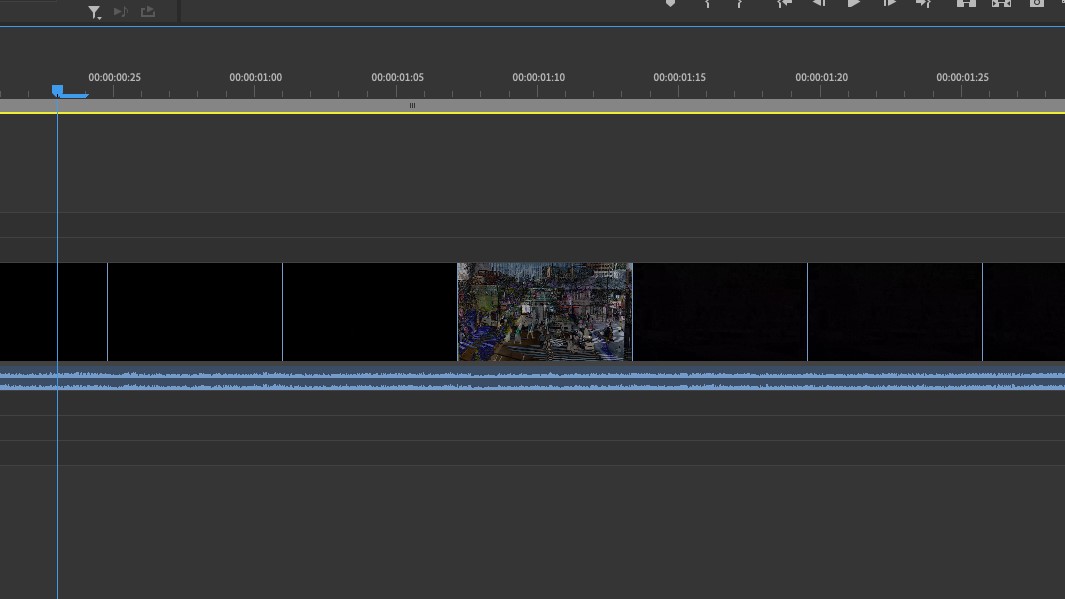Click the ruler at 00:00:01:10

(539, 77)
